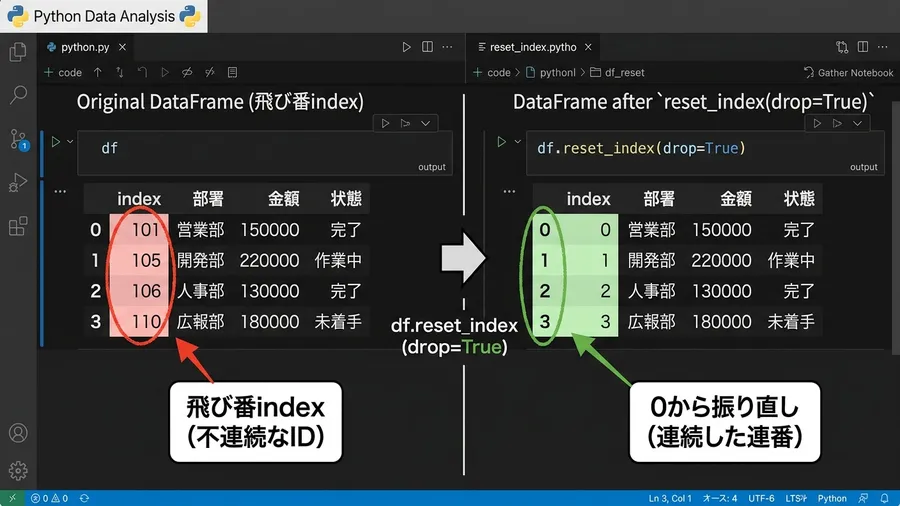
Task: Expand run options chevron beside df cell
Action: click(x=70, y=142)
